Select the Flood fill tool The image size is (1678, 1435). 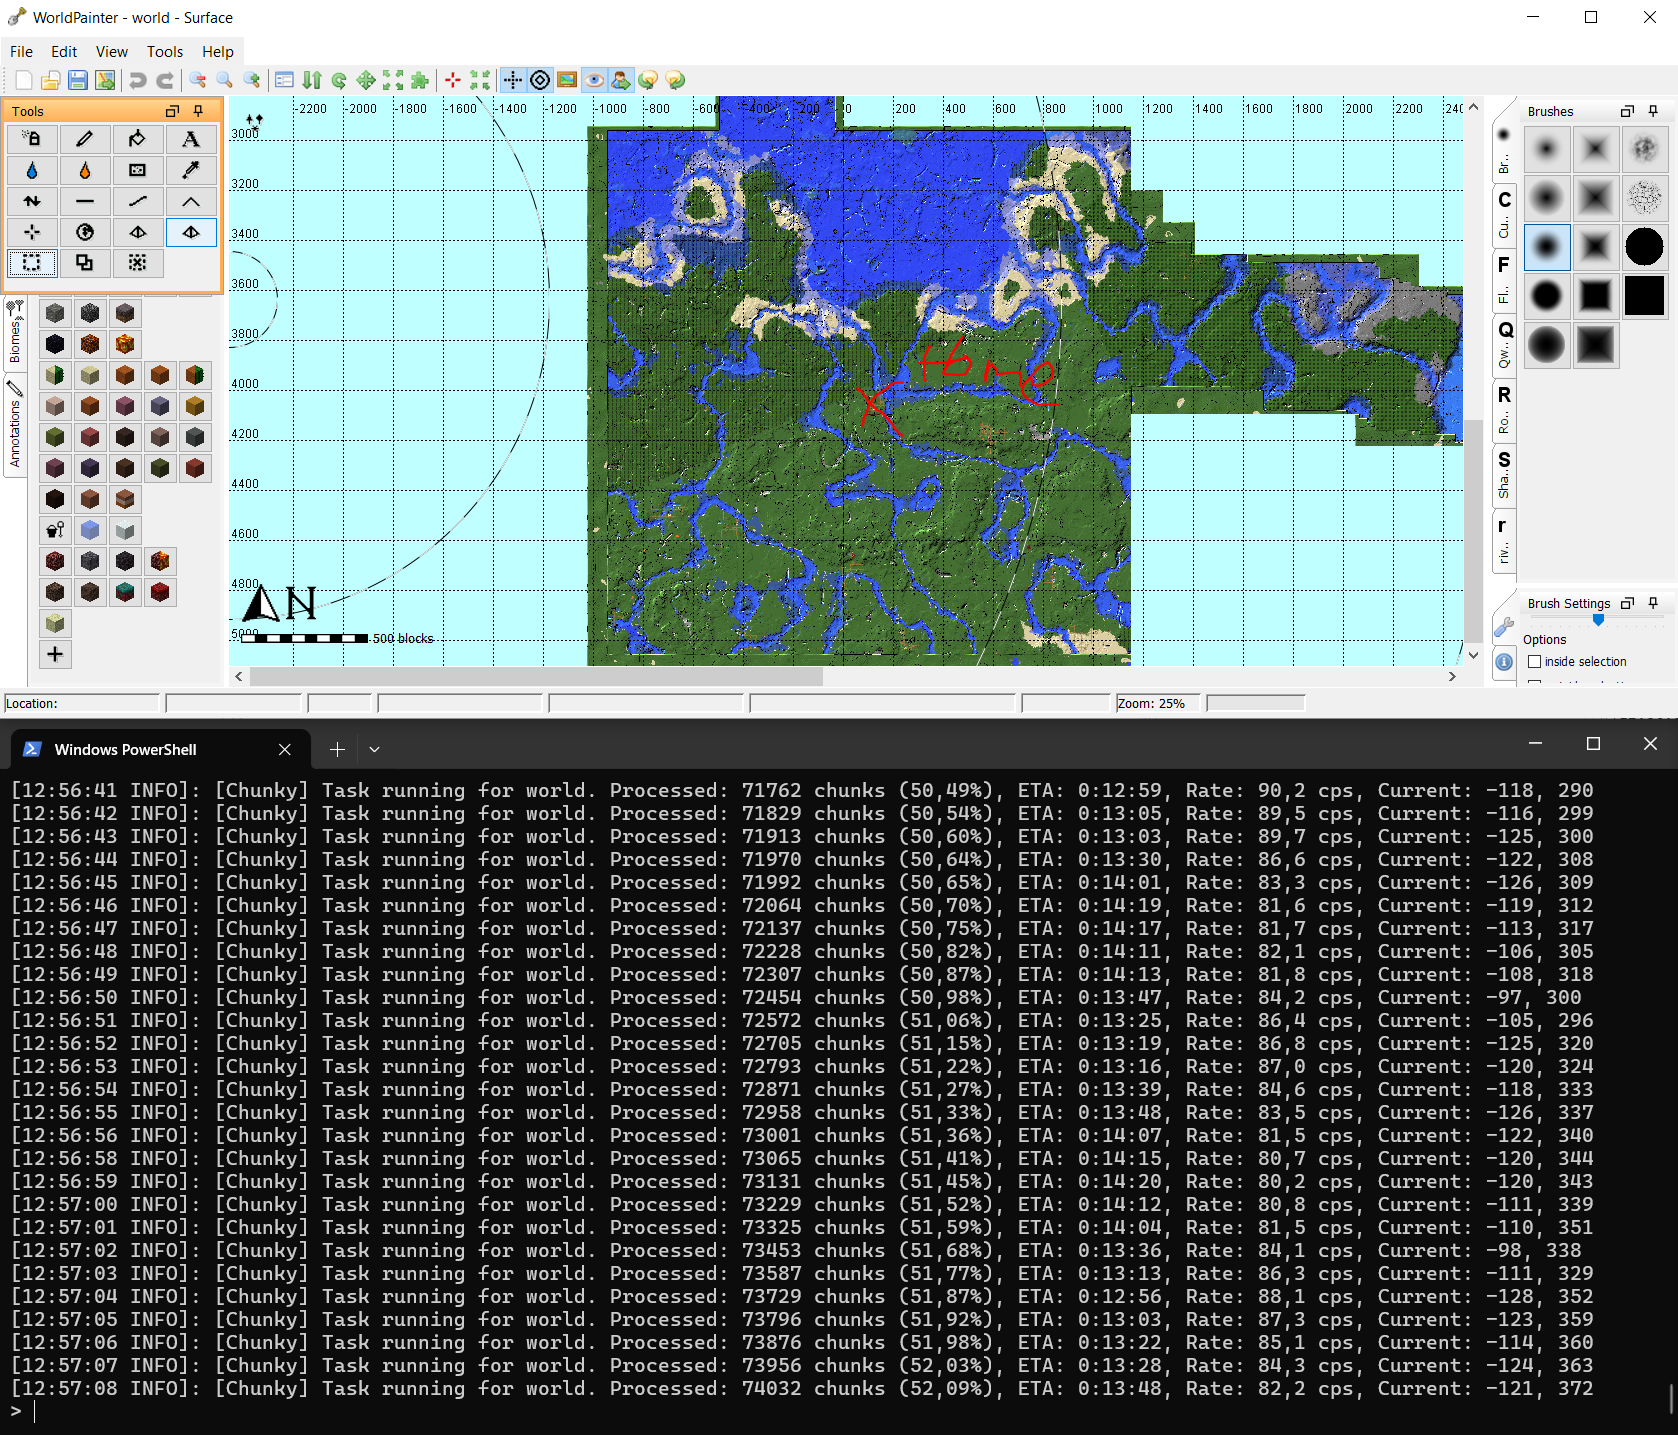[x=138, y=139]
